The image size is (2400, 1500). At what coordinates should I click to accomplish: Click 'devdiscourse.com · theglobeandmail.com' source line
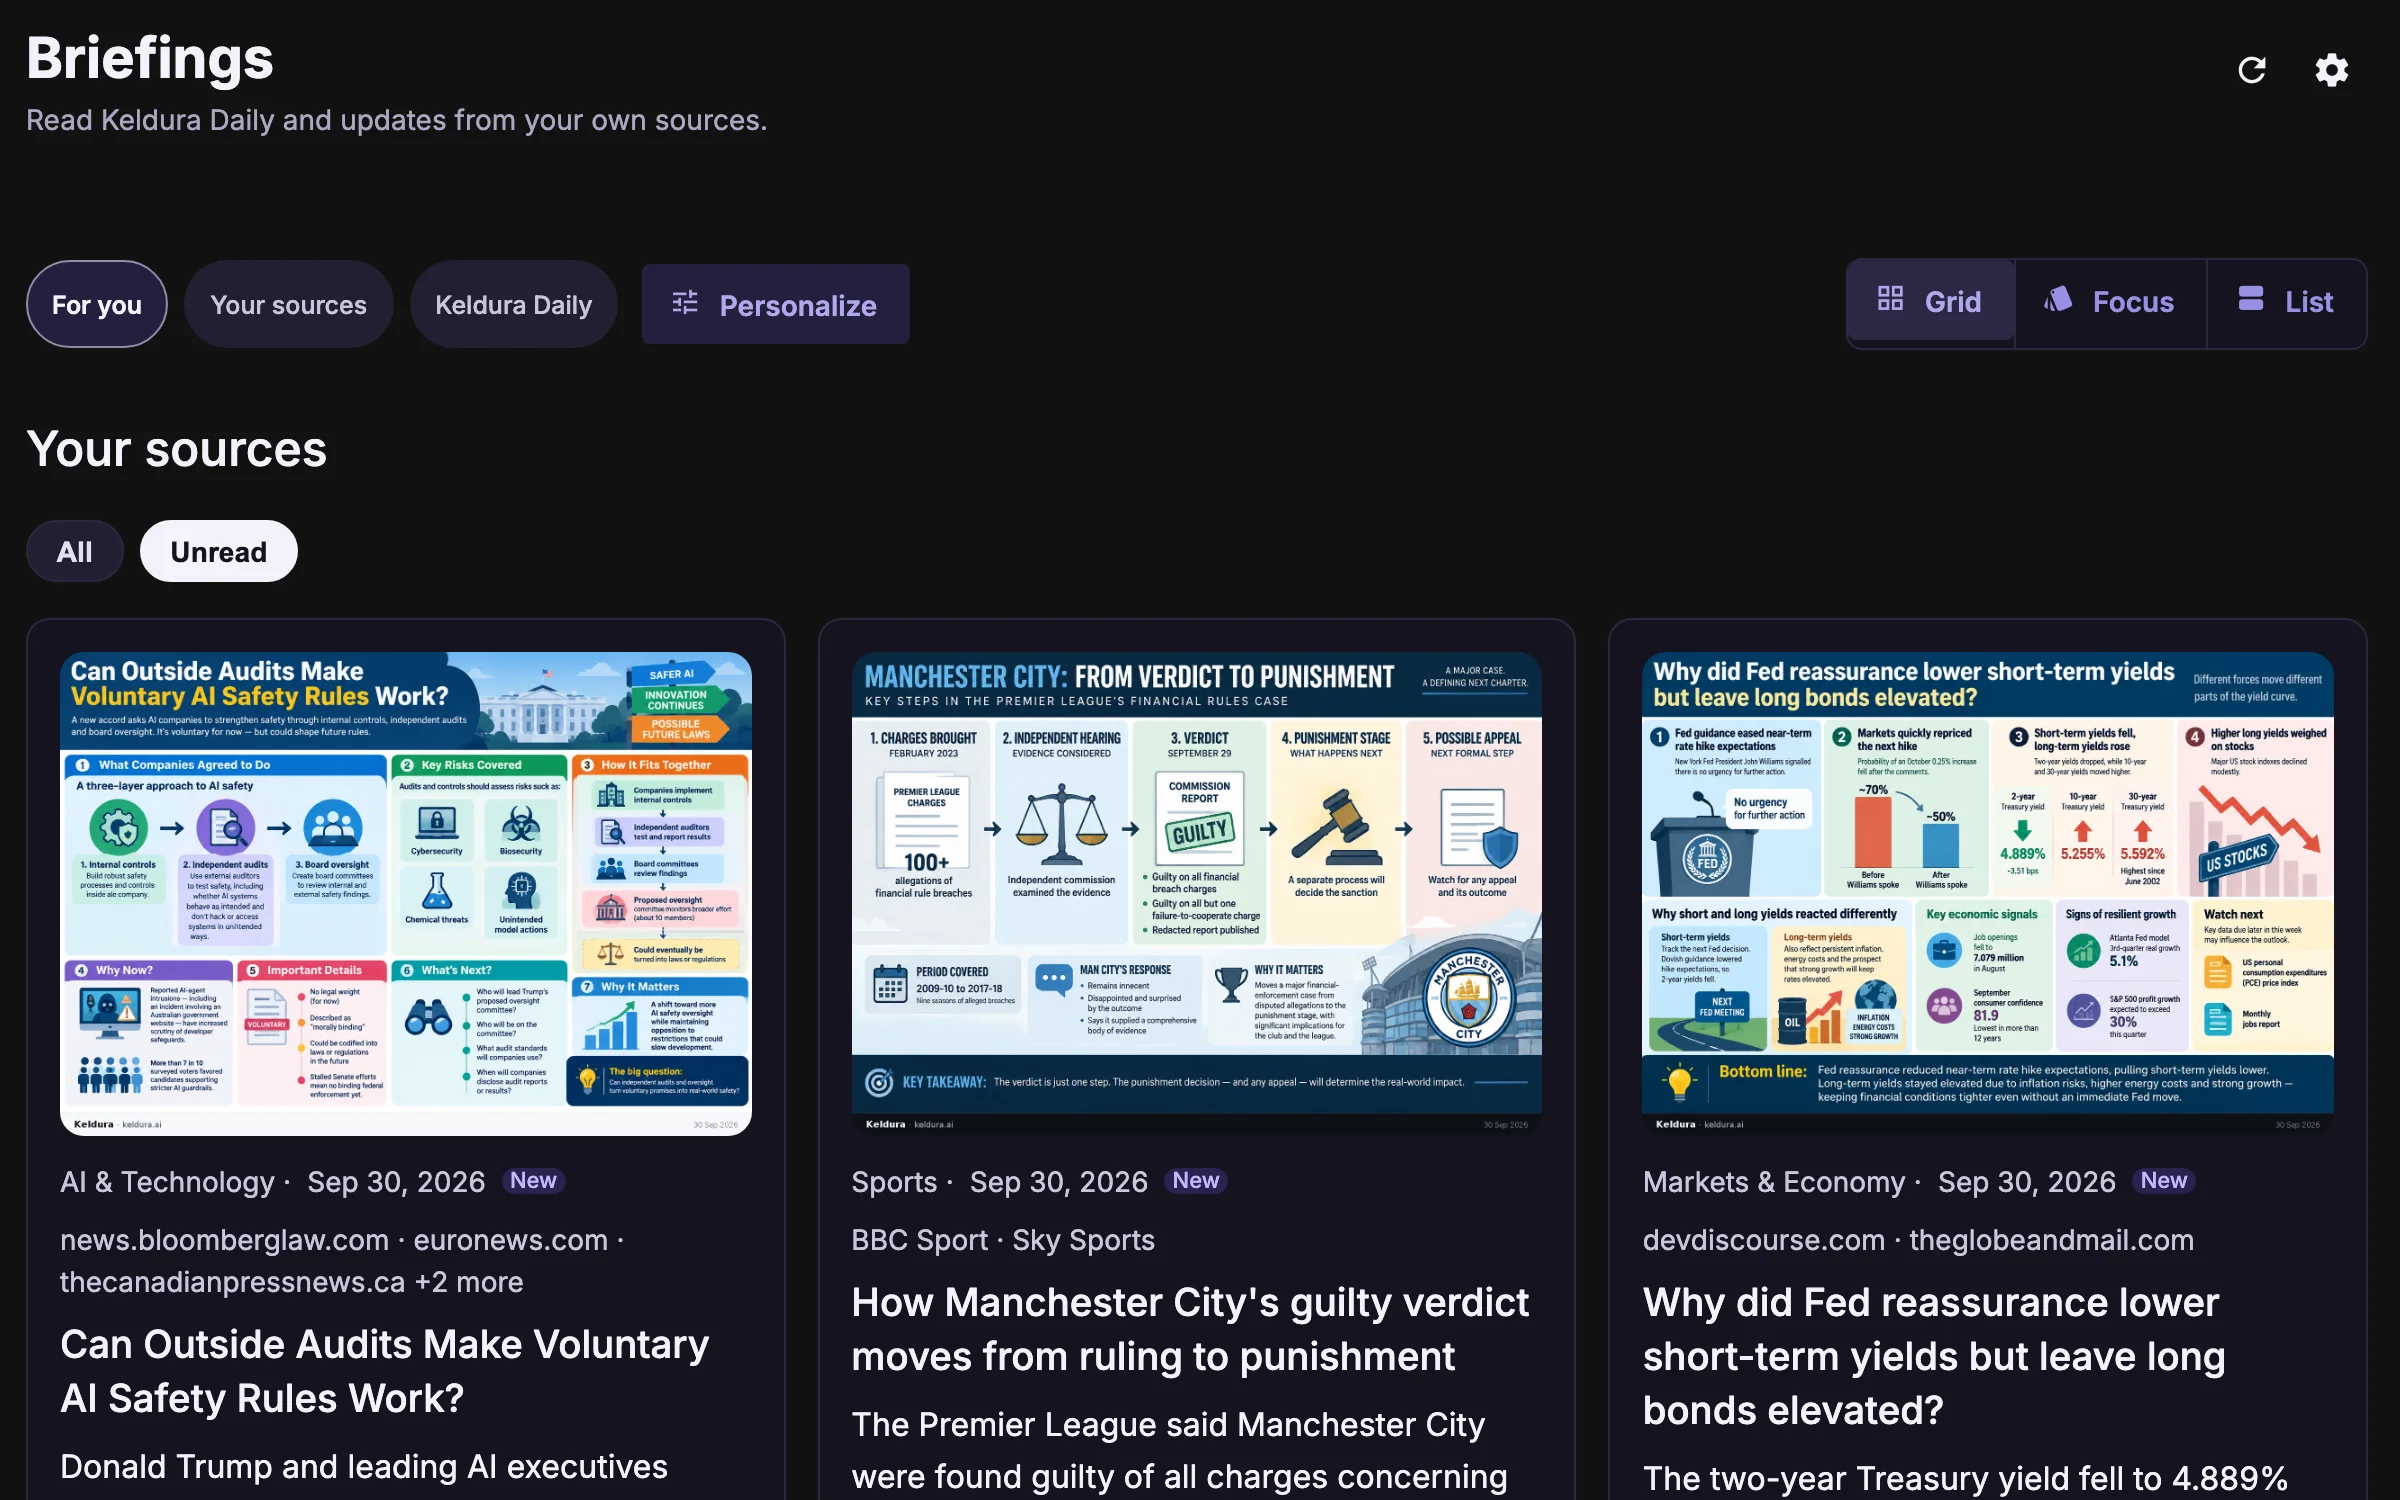pyautogui.click(x=1918, y=1240)
